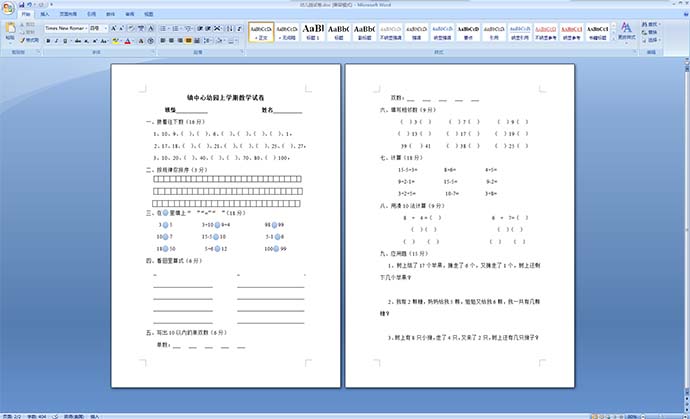Open Font dialog launcher
Image resolution: width=690 pixels, height=419 pixels.
click(x=154, y=51)
